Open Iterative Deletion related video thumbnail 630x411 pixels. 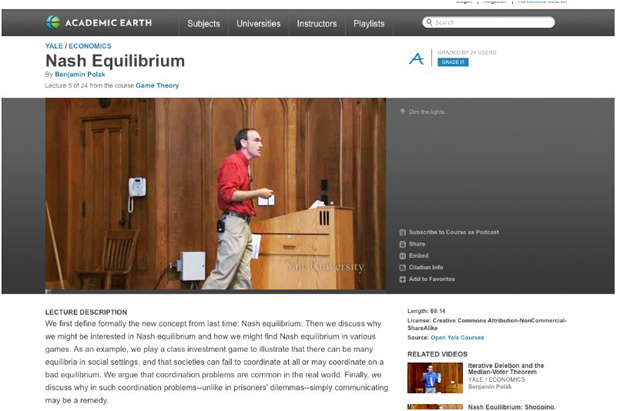(435, 378)
